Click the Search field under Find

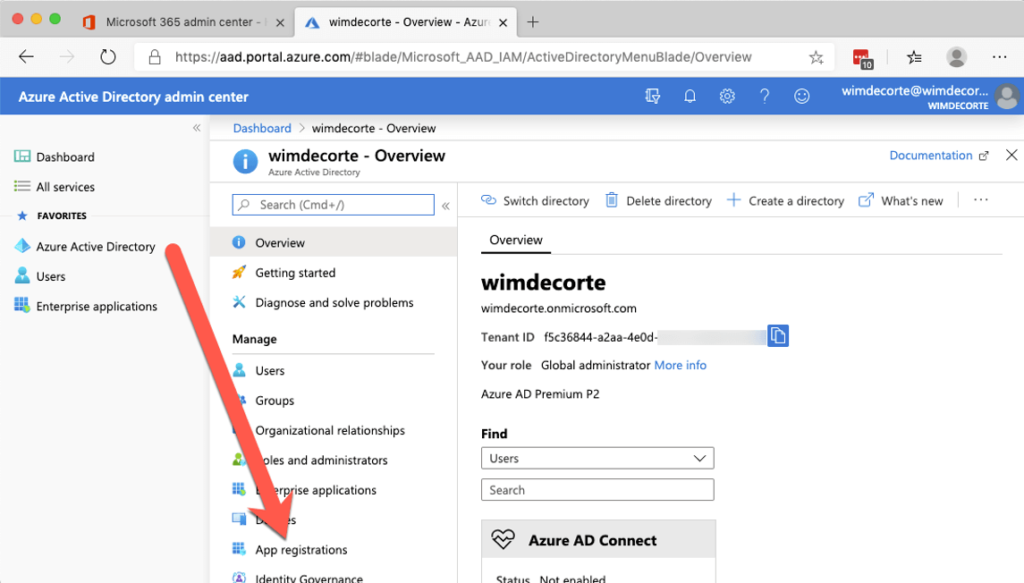597,489
